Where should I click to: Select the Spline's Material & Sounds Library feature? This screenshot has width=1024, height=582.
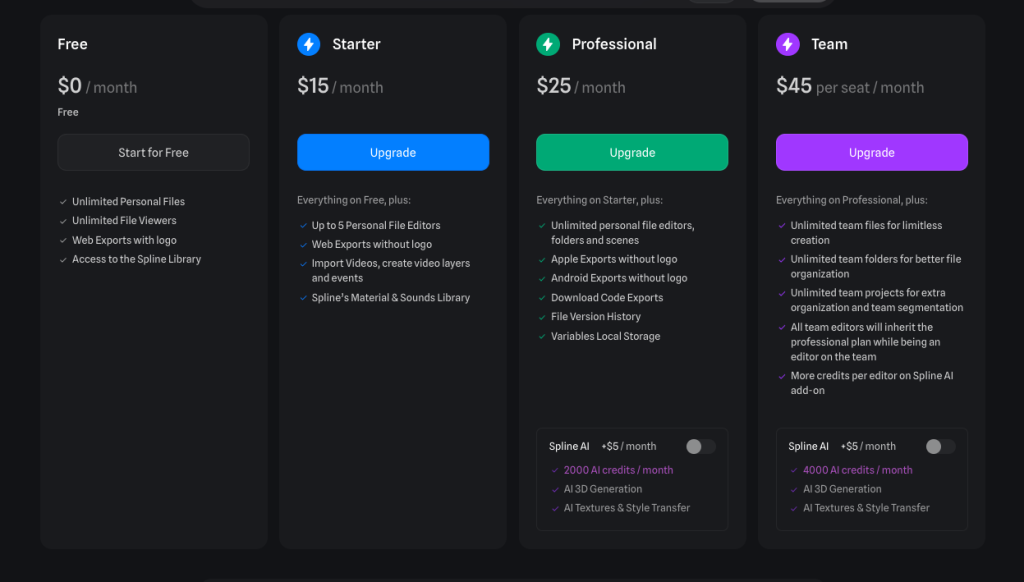point(390,298)
